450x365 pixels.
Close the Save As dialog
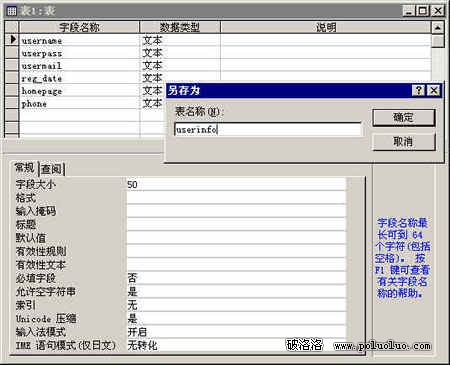click(433, 90)
